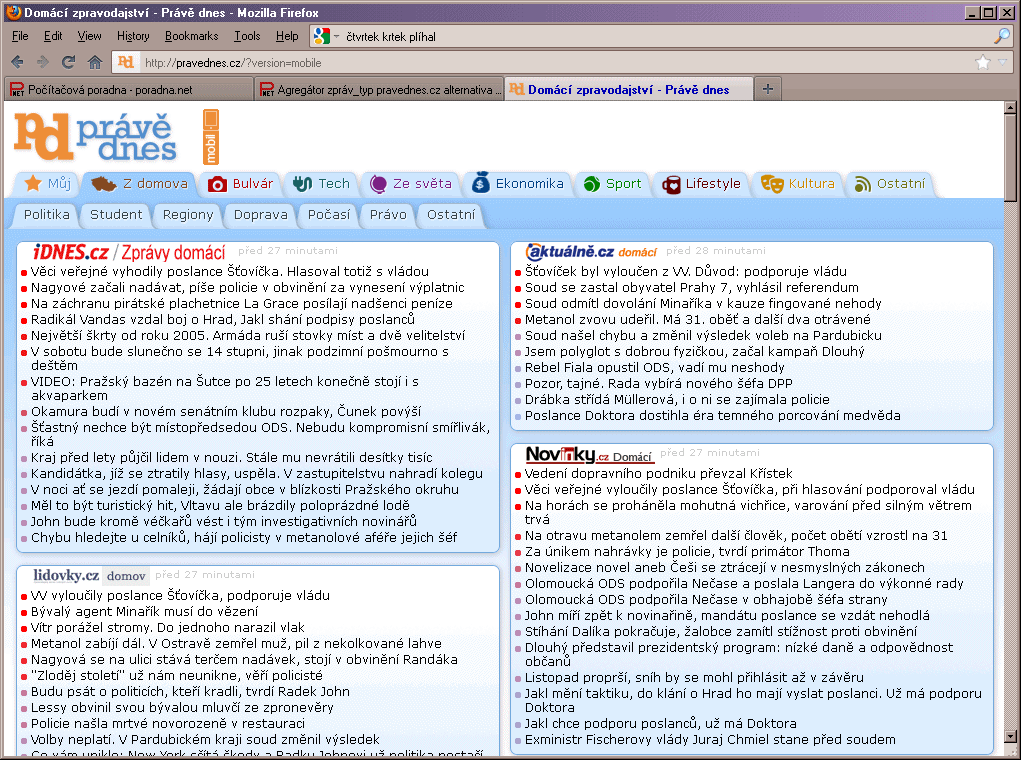Open the search engine selector dropdown
Viewport: 1021px width, 760px height.
click(x=326, y=36)
